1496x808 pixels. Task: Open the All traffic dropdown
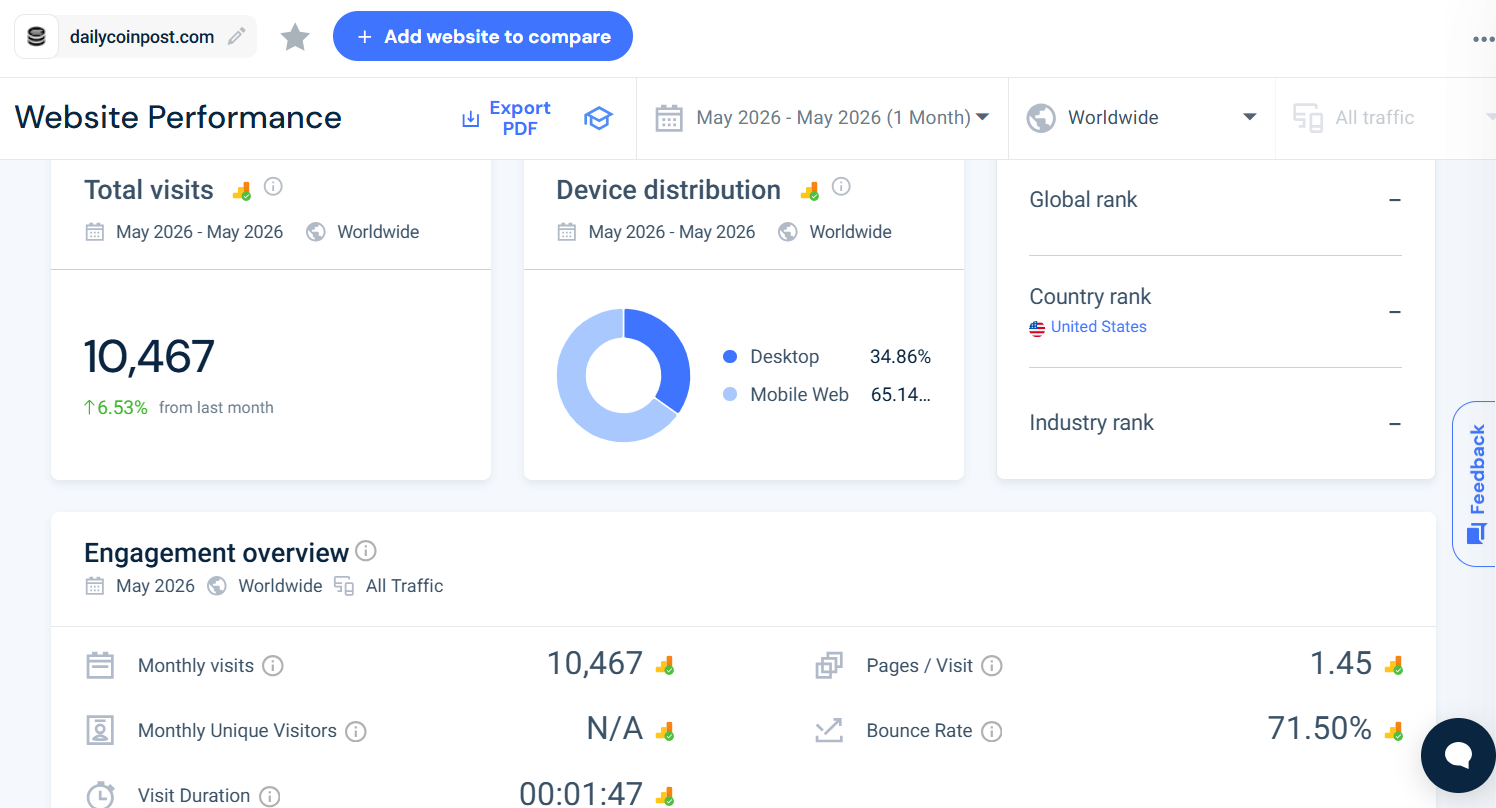(1386, 118)
